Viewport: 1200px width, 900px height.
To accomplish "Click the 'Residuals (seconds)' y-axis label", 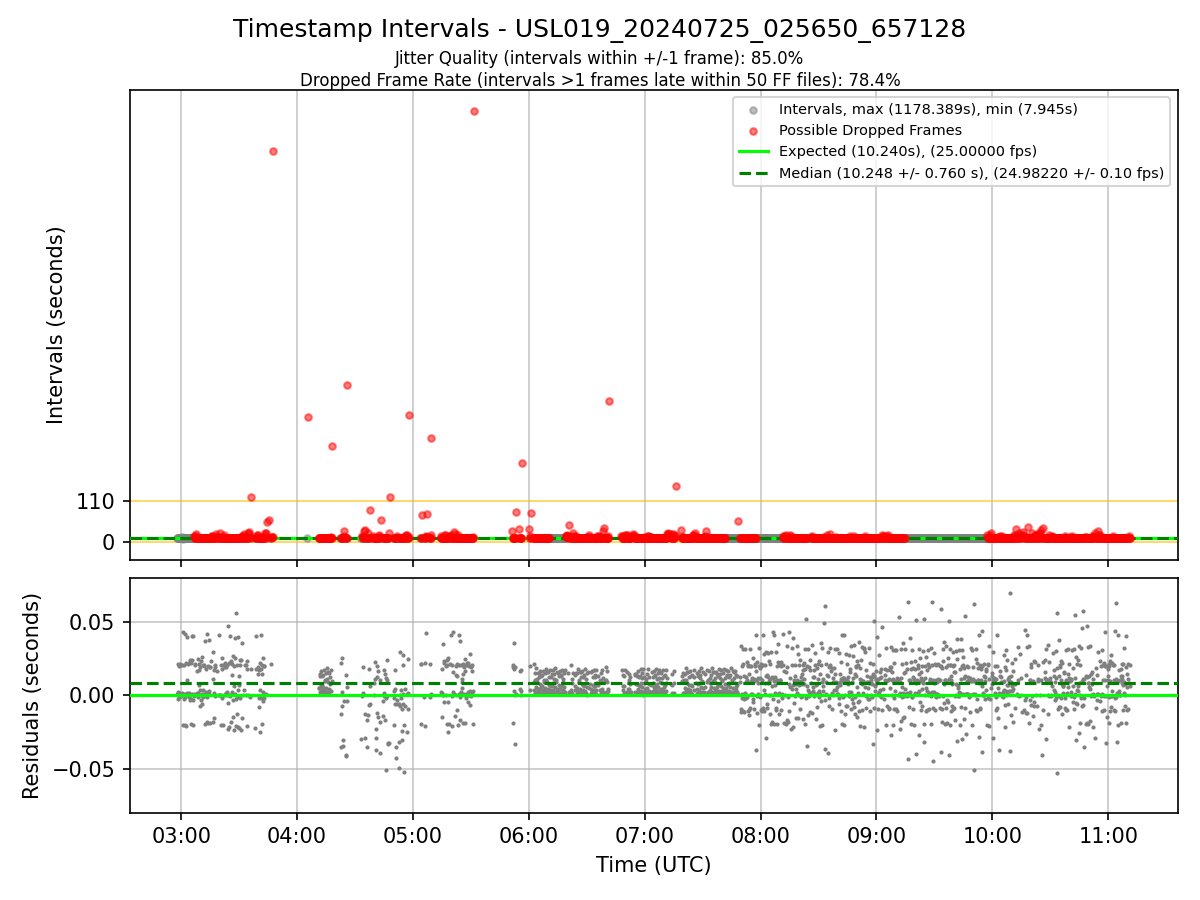I will coord(32,696).
